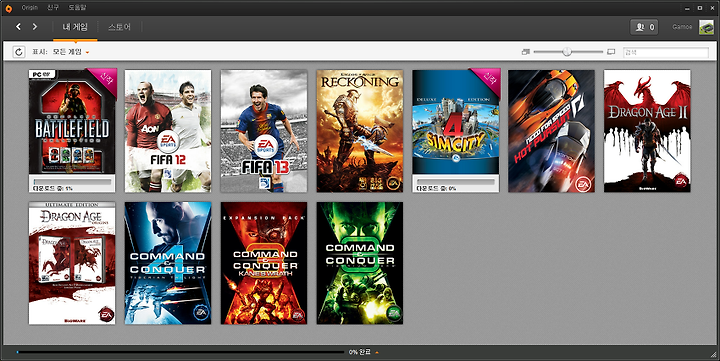The height and width of the screenshot is (361, 720).
Task: Select the Command & Conquer 4 tile
Action: (x=168, y=263)
